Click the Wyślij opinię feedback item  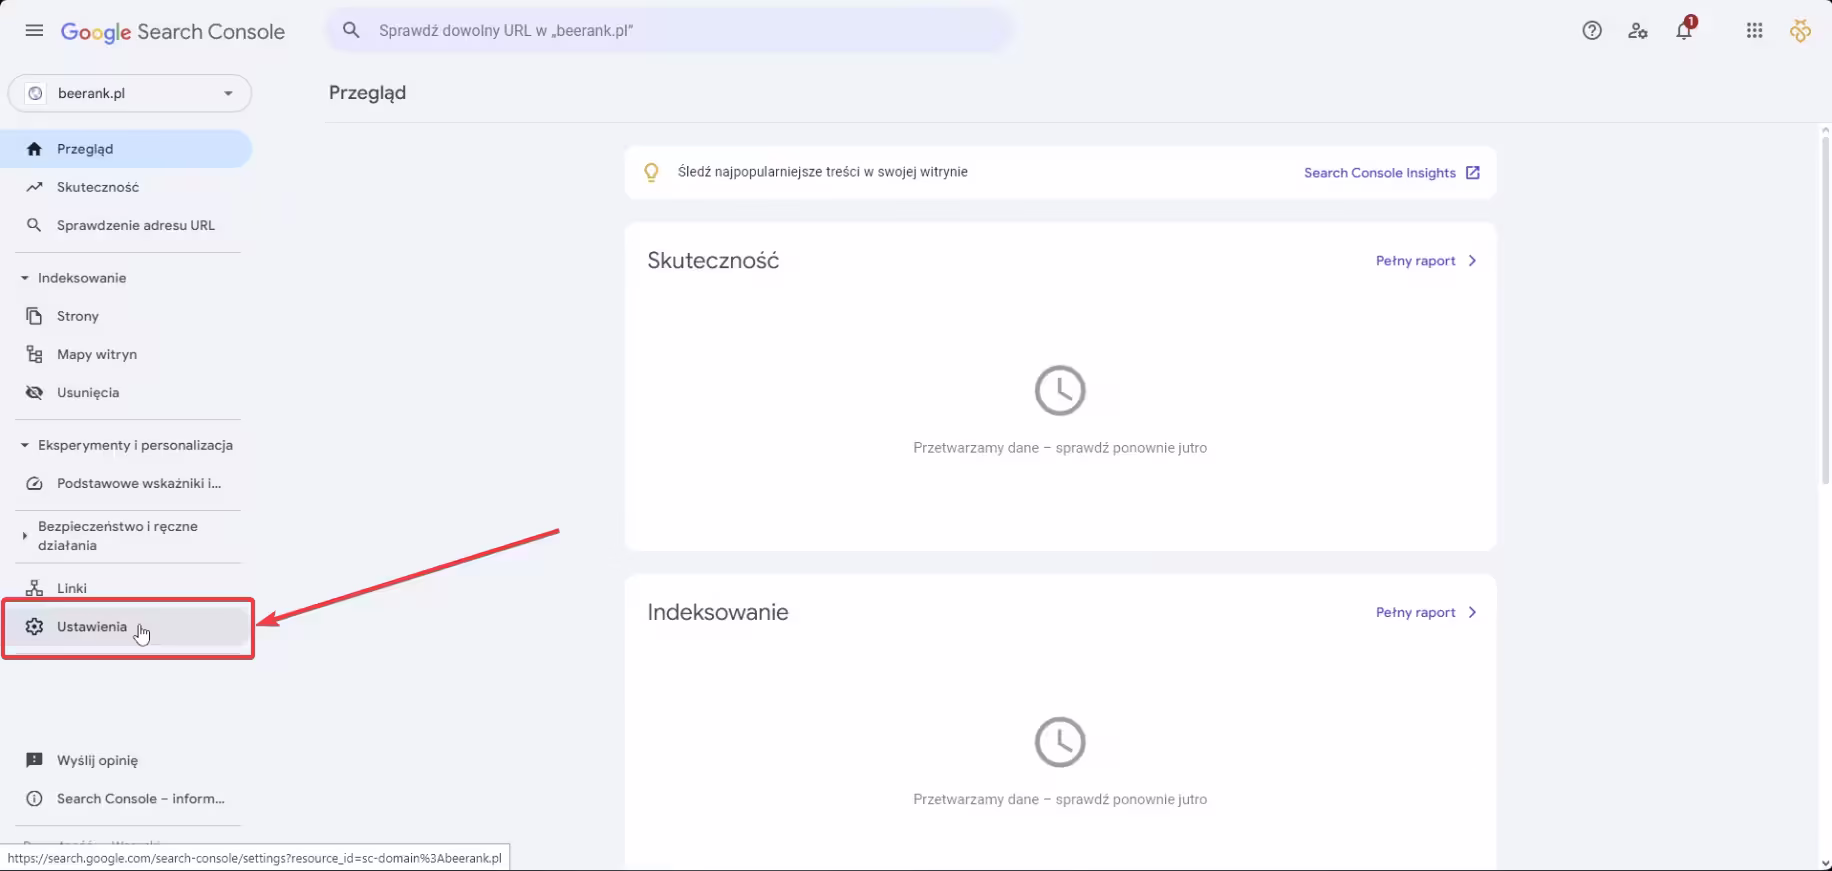point(97,760)
